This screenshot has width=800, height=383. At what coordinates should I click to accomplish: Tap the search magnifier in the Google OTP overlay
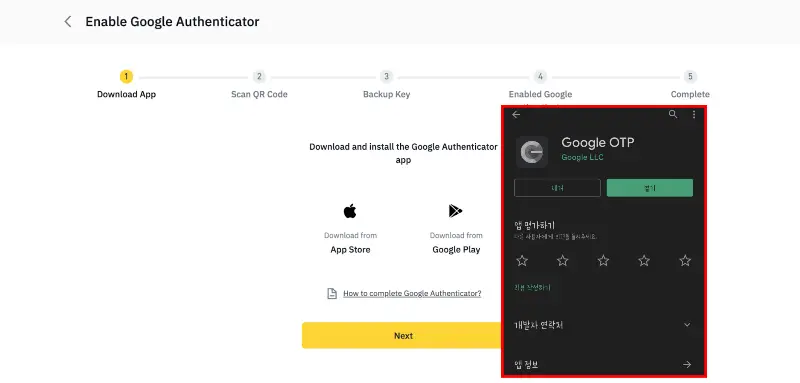point(673,114)
